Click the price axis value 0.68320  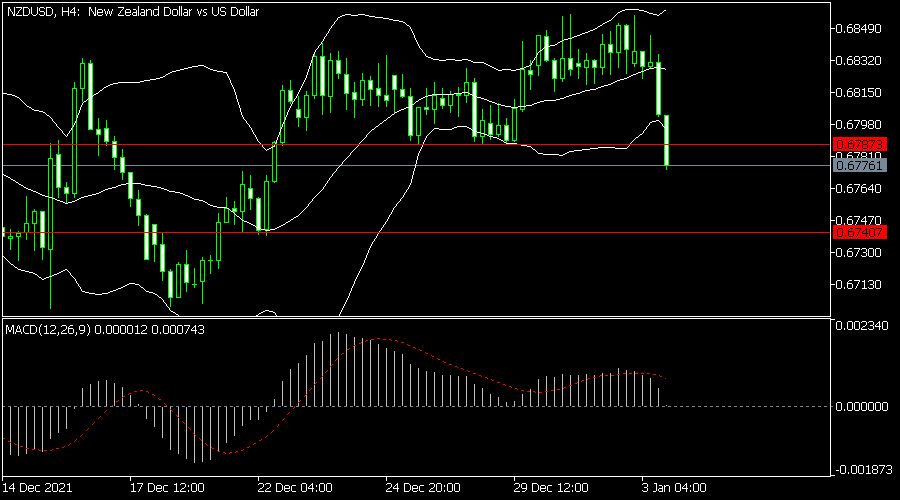[x=859, y=60]
